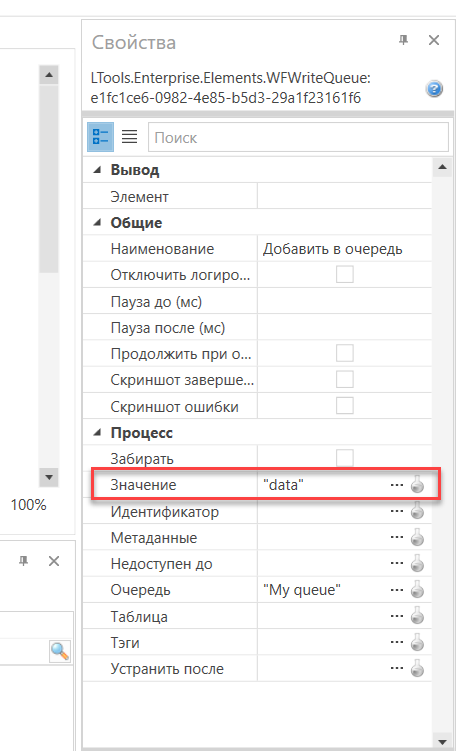Click up arrow of properties scrollbar
Image resolution: width=456 pixels, height=751 pixels.
(x=442, y=167)
